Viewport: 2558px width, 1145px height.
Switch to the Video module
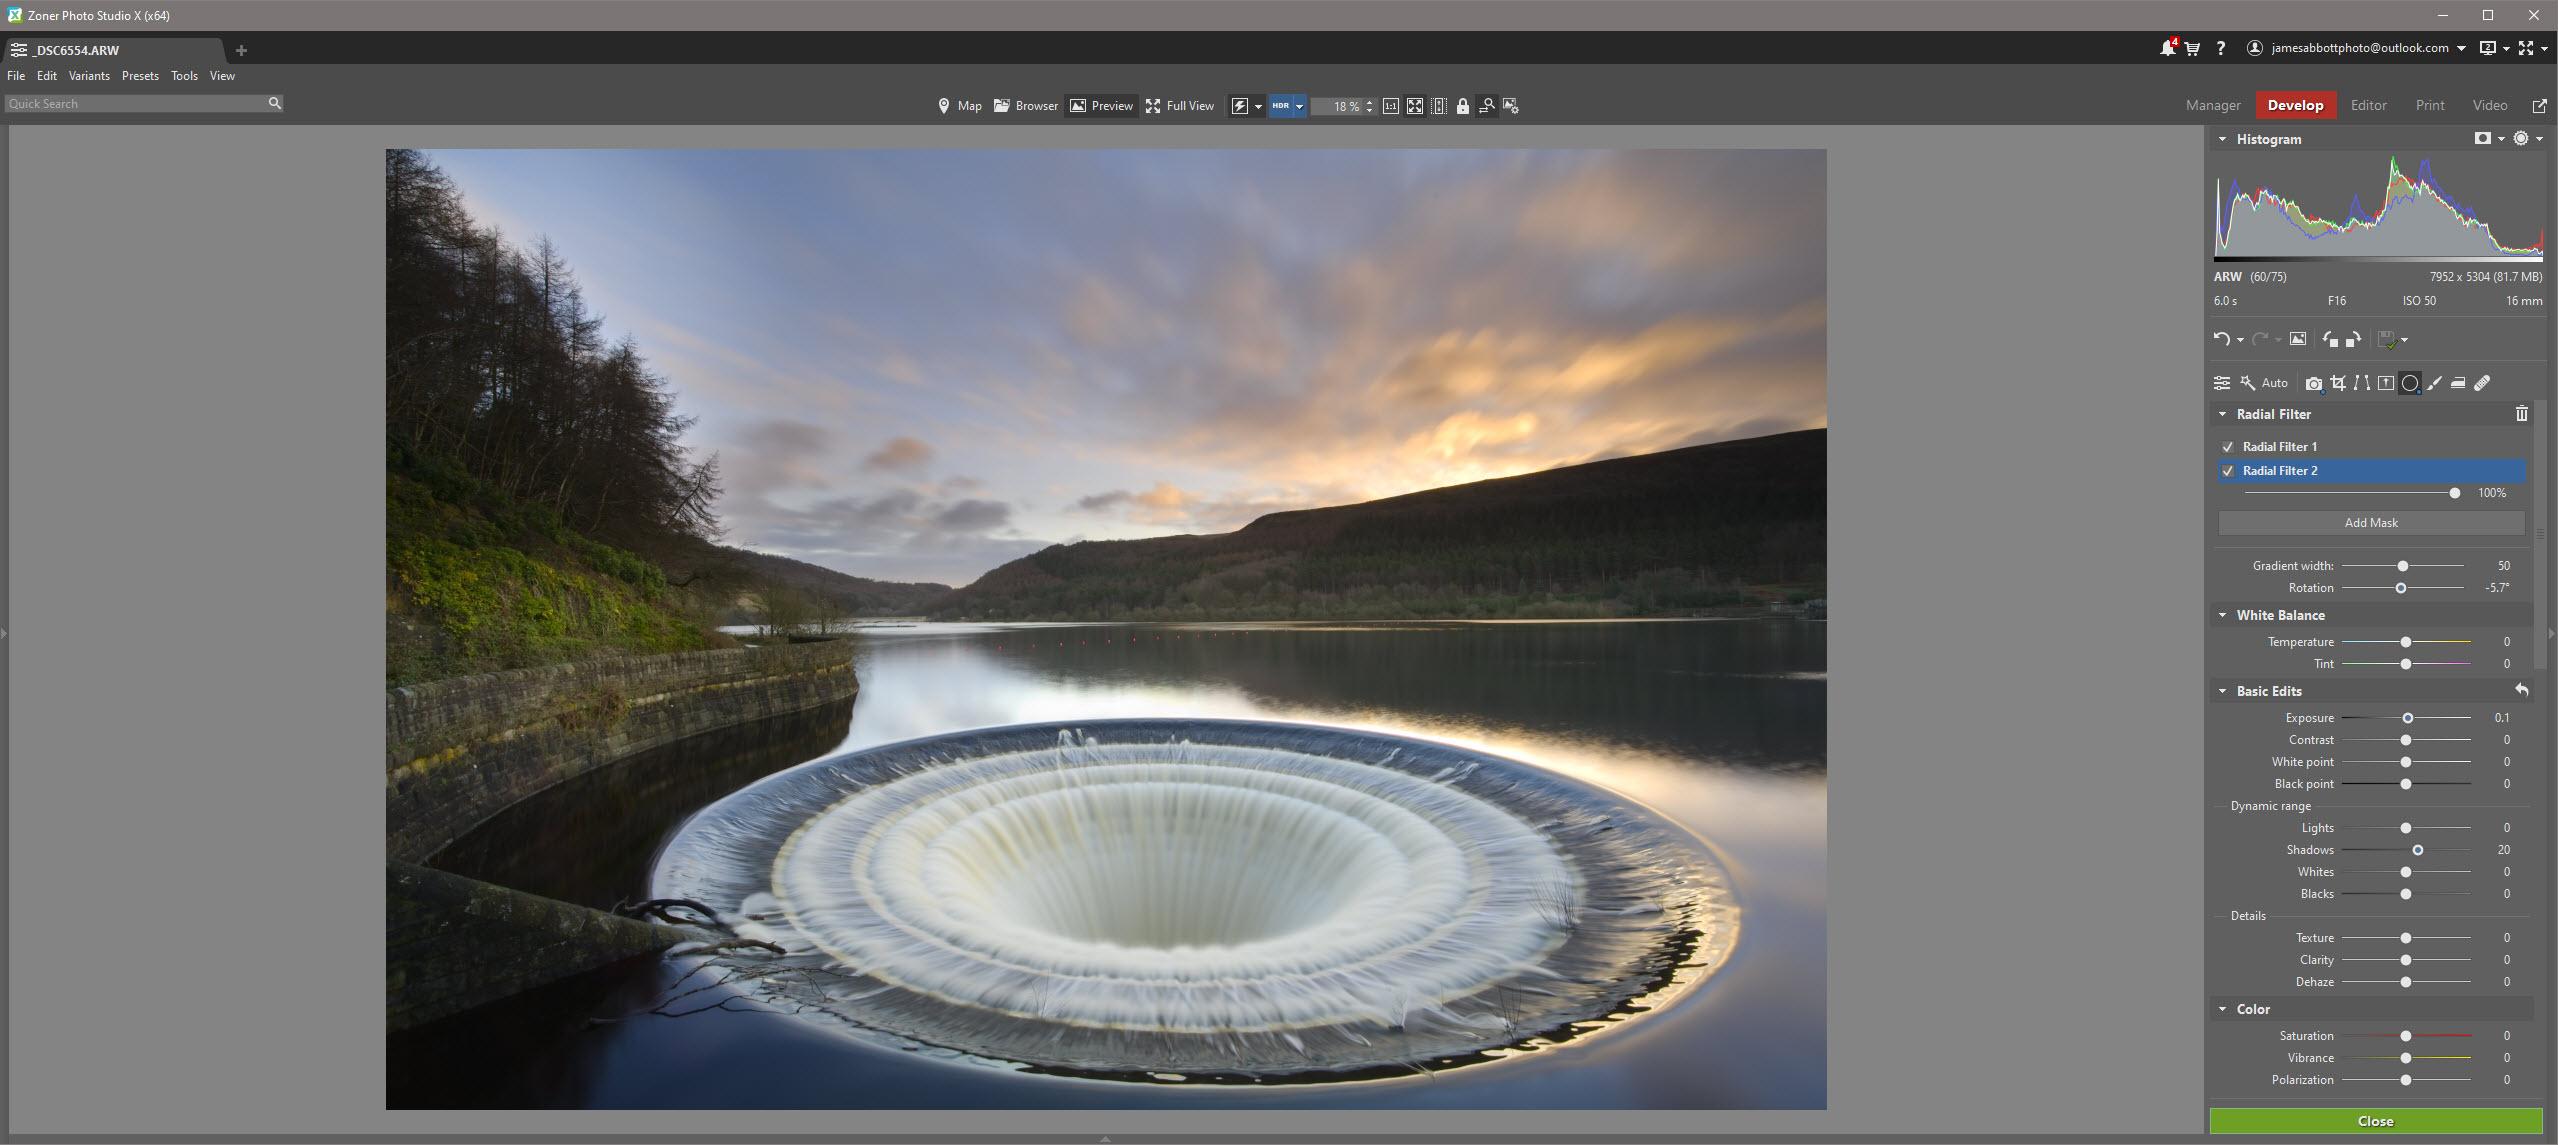(x=2490, y=105)
